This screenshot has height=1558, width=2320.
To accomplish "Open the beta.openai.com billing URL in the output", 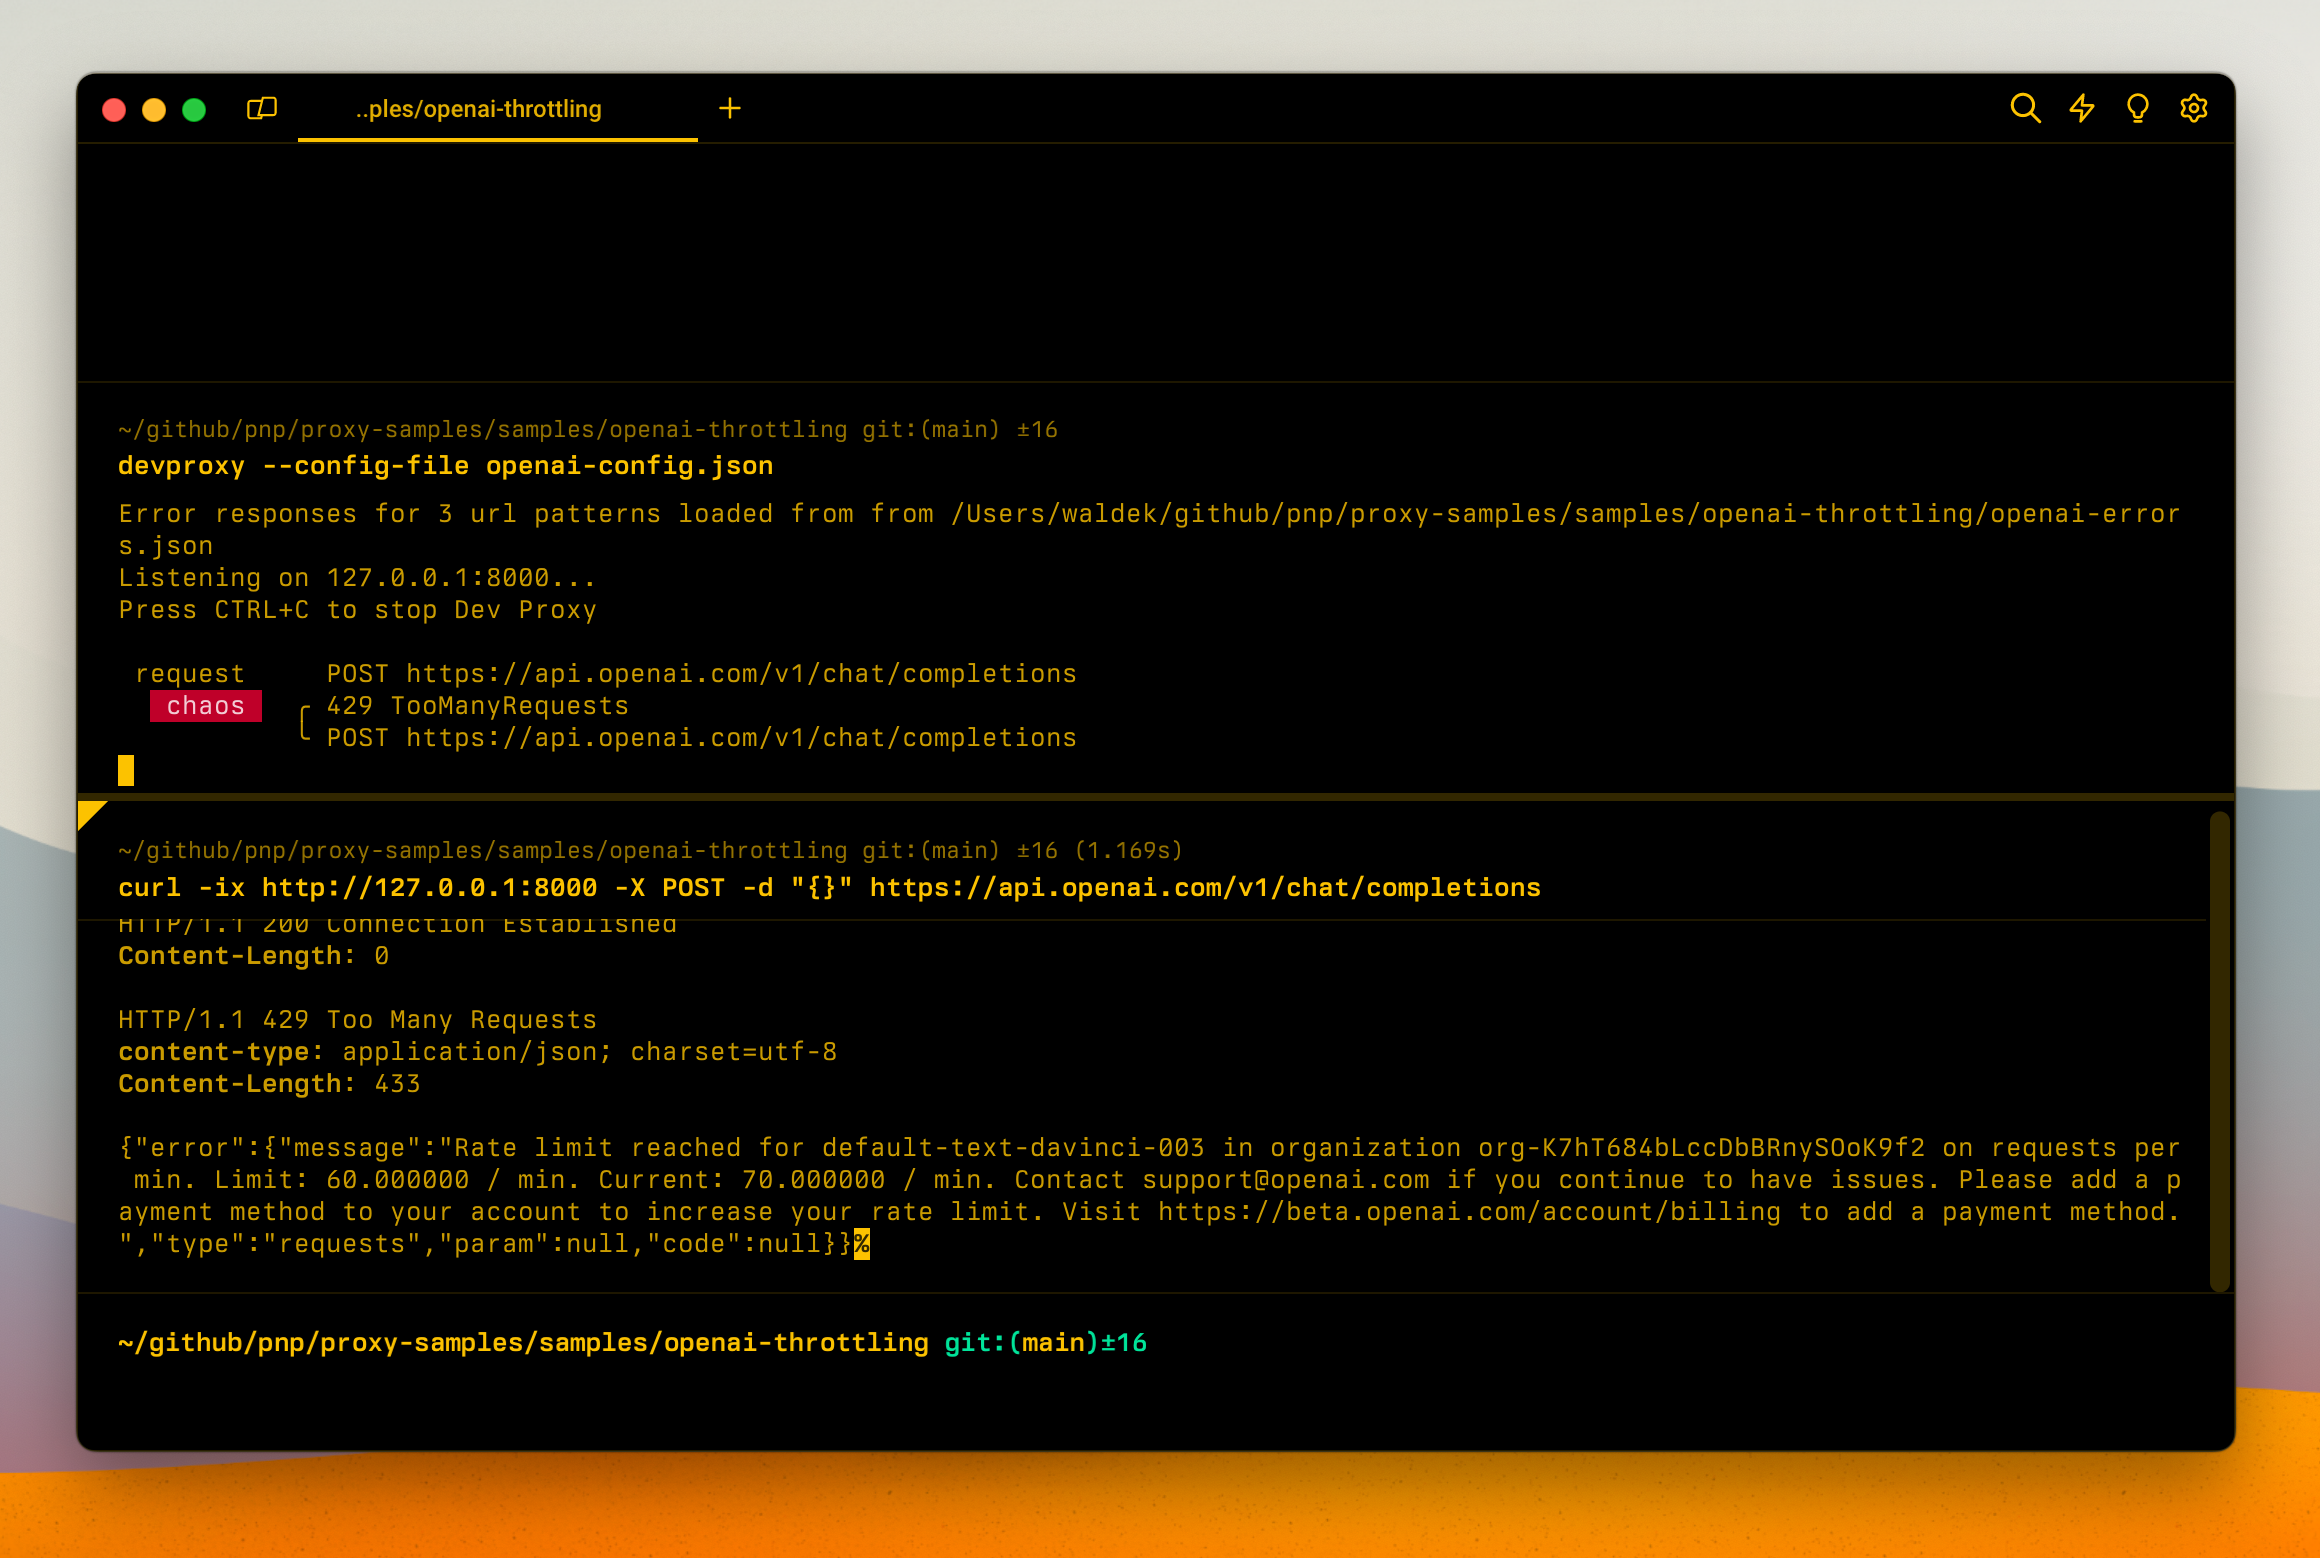I will pos(1469,1212).
